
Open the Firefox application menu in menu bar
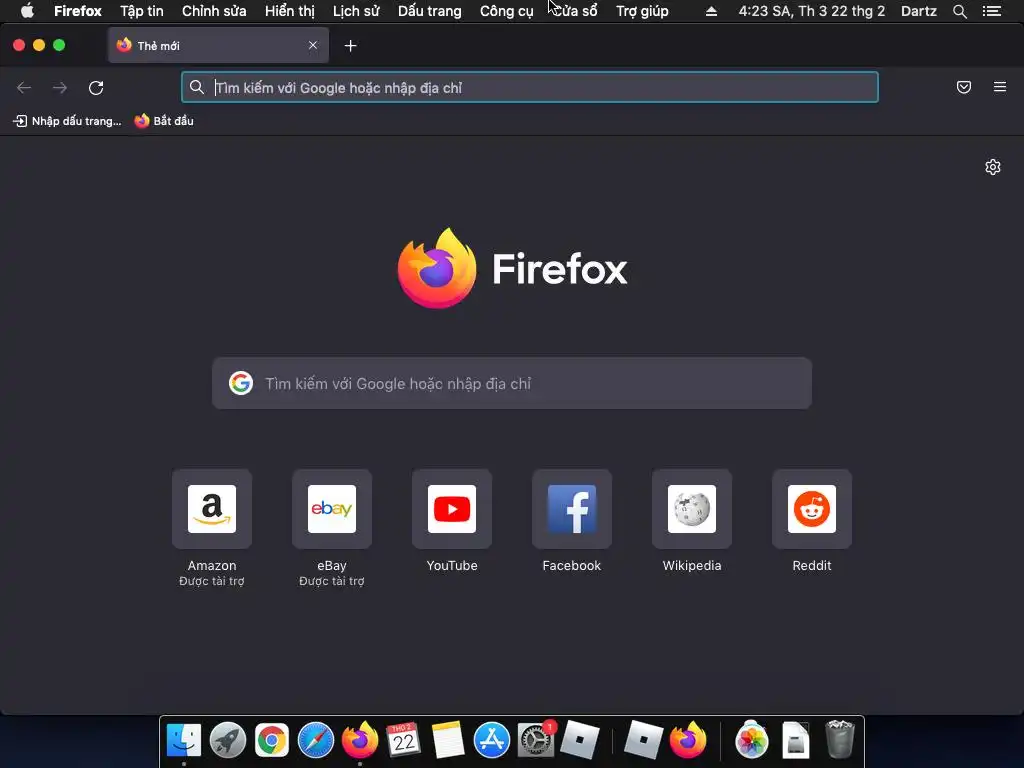click(78, 11)
